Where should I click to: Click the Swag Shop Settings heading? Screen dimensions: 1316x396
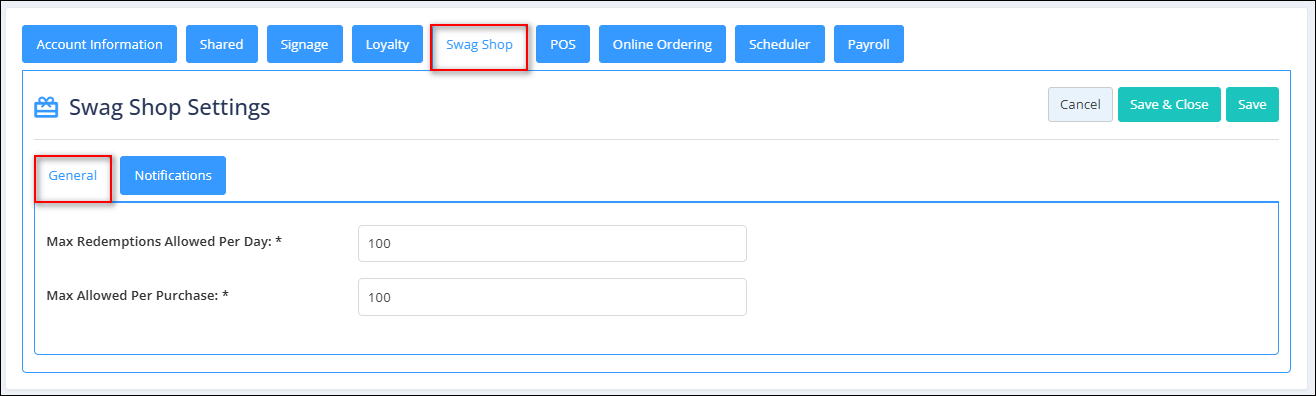pos(170,107)
